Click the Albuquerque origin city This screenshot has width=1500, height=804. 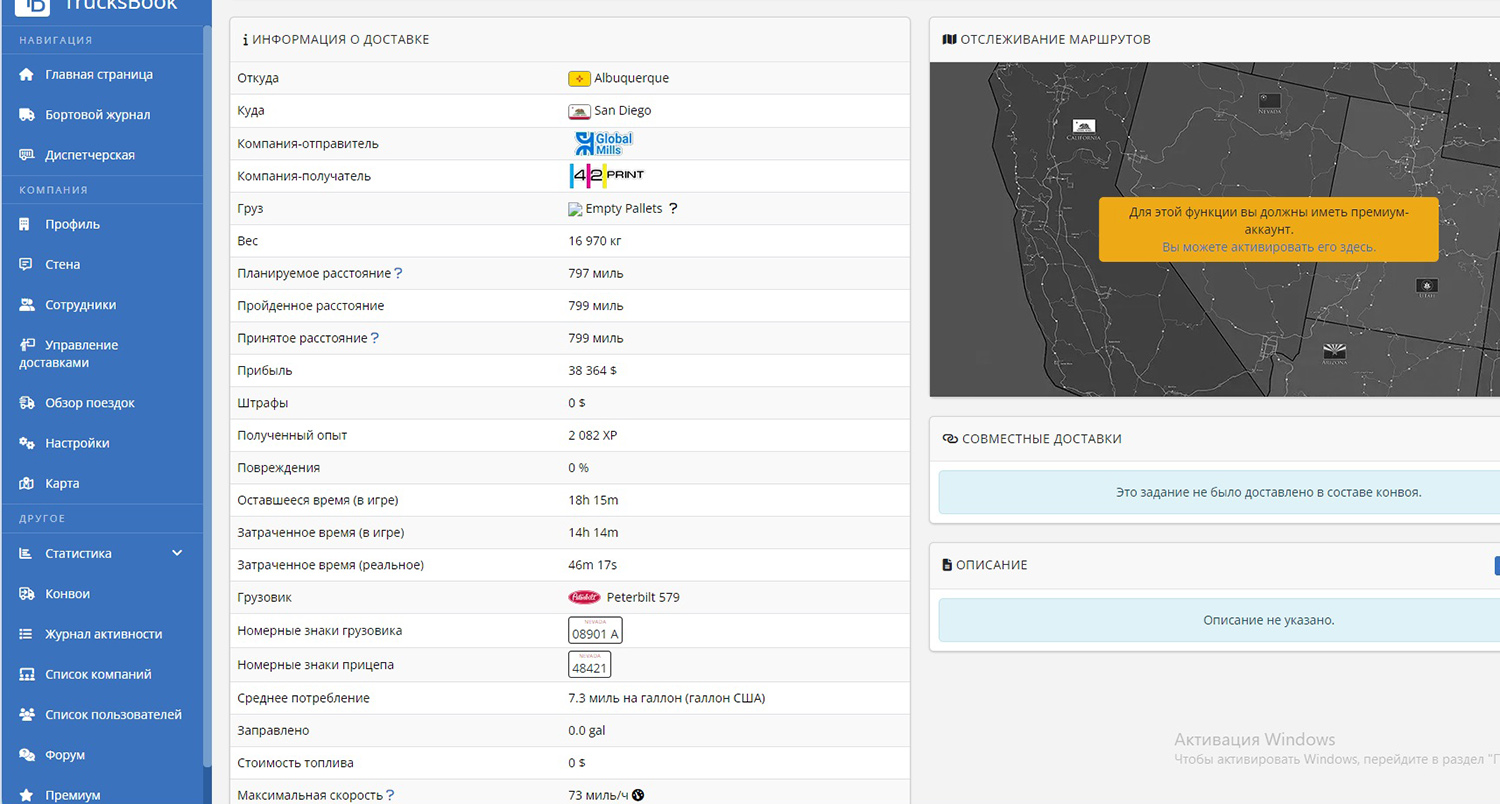632,78
